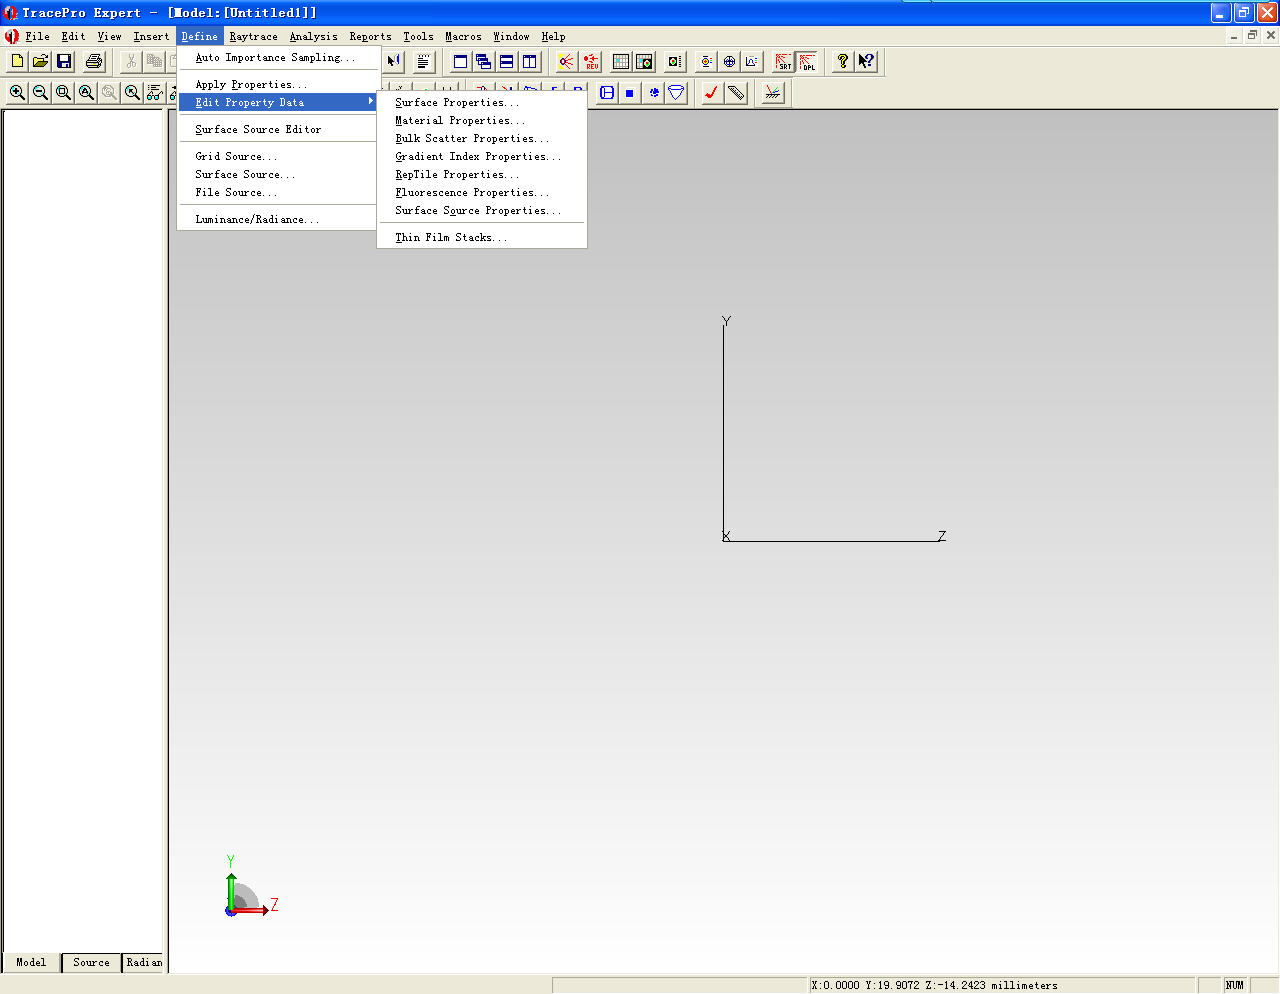1280x994 pixels.
Task: Click the blue rotate view icon
Action: point(653,92)
